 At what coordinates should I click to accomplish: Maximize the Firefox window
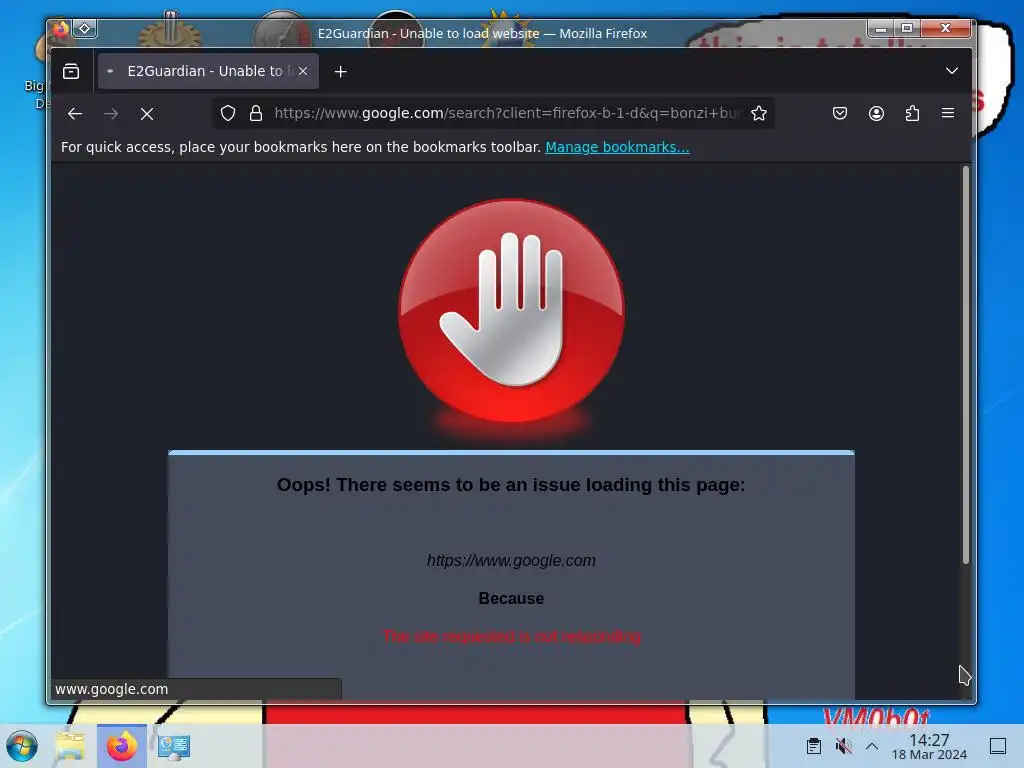(906, 28)
